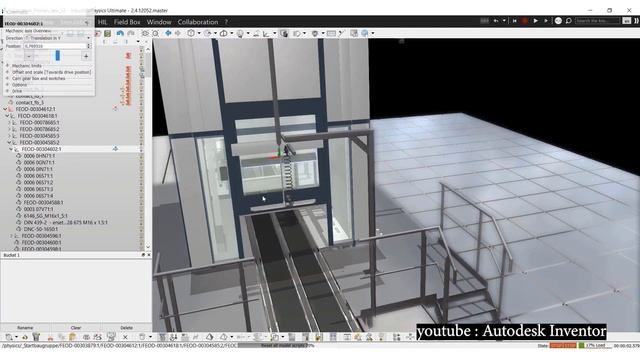
Task: Click the green load indicator in status bar
Action: (581, 346)
